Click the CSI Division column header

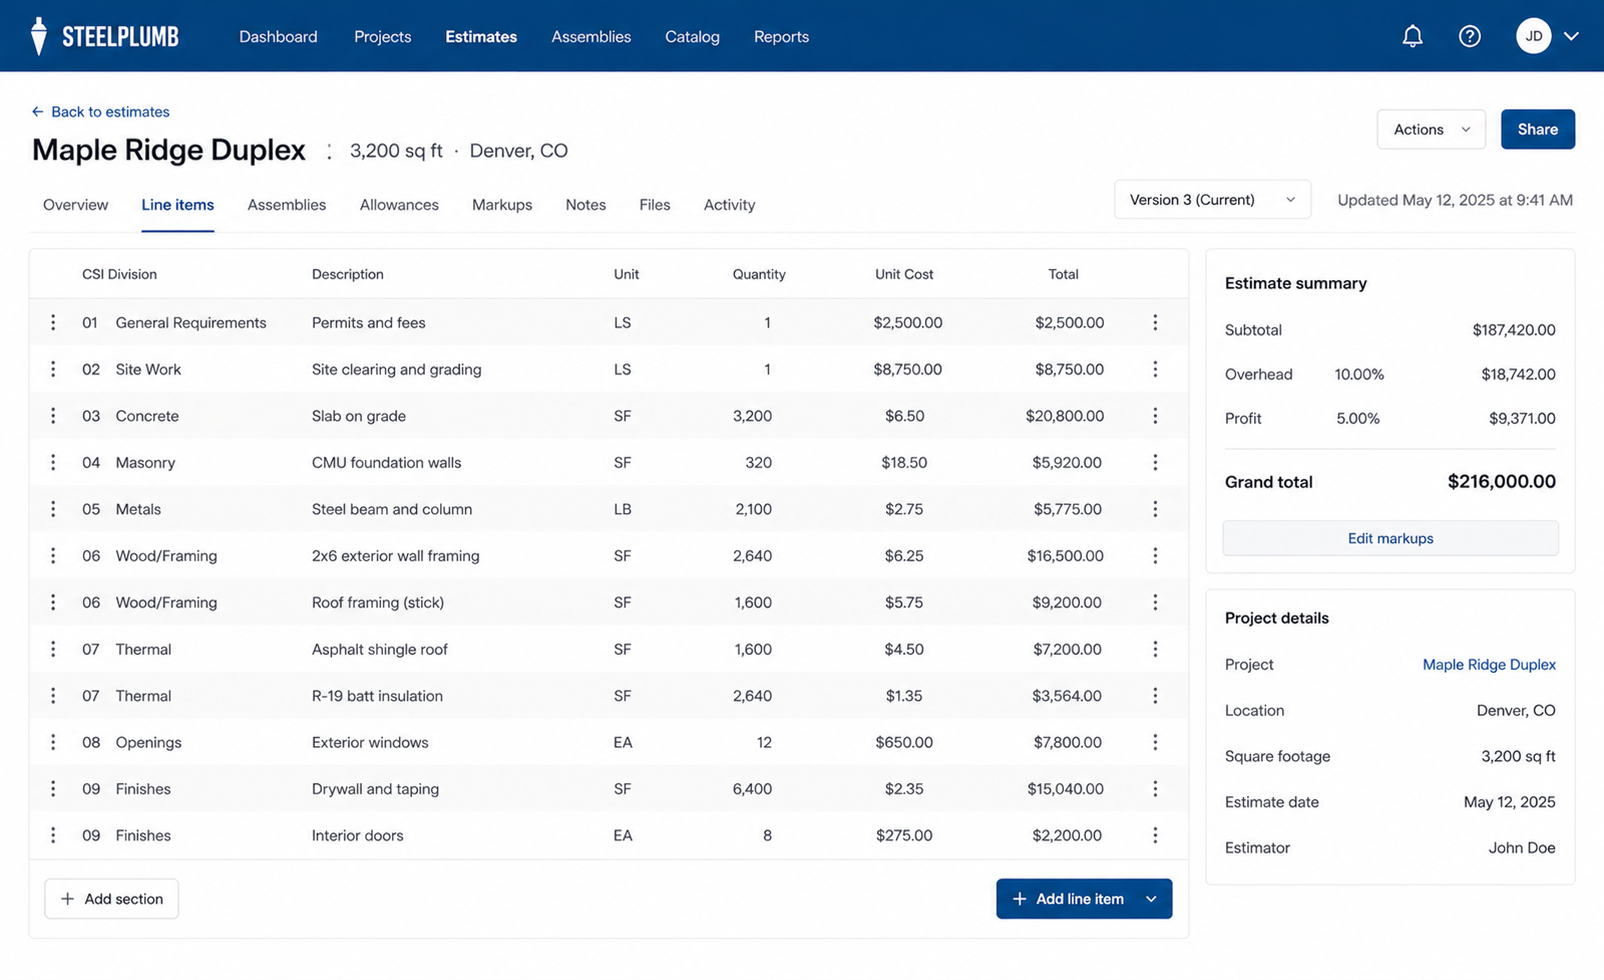click(x=119, y=274)
